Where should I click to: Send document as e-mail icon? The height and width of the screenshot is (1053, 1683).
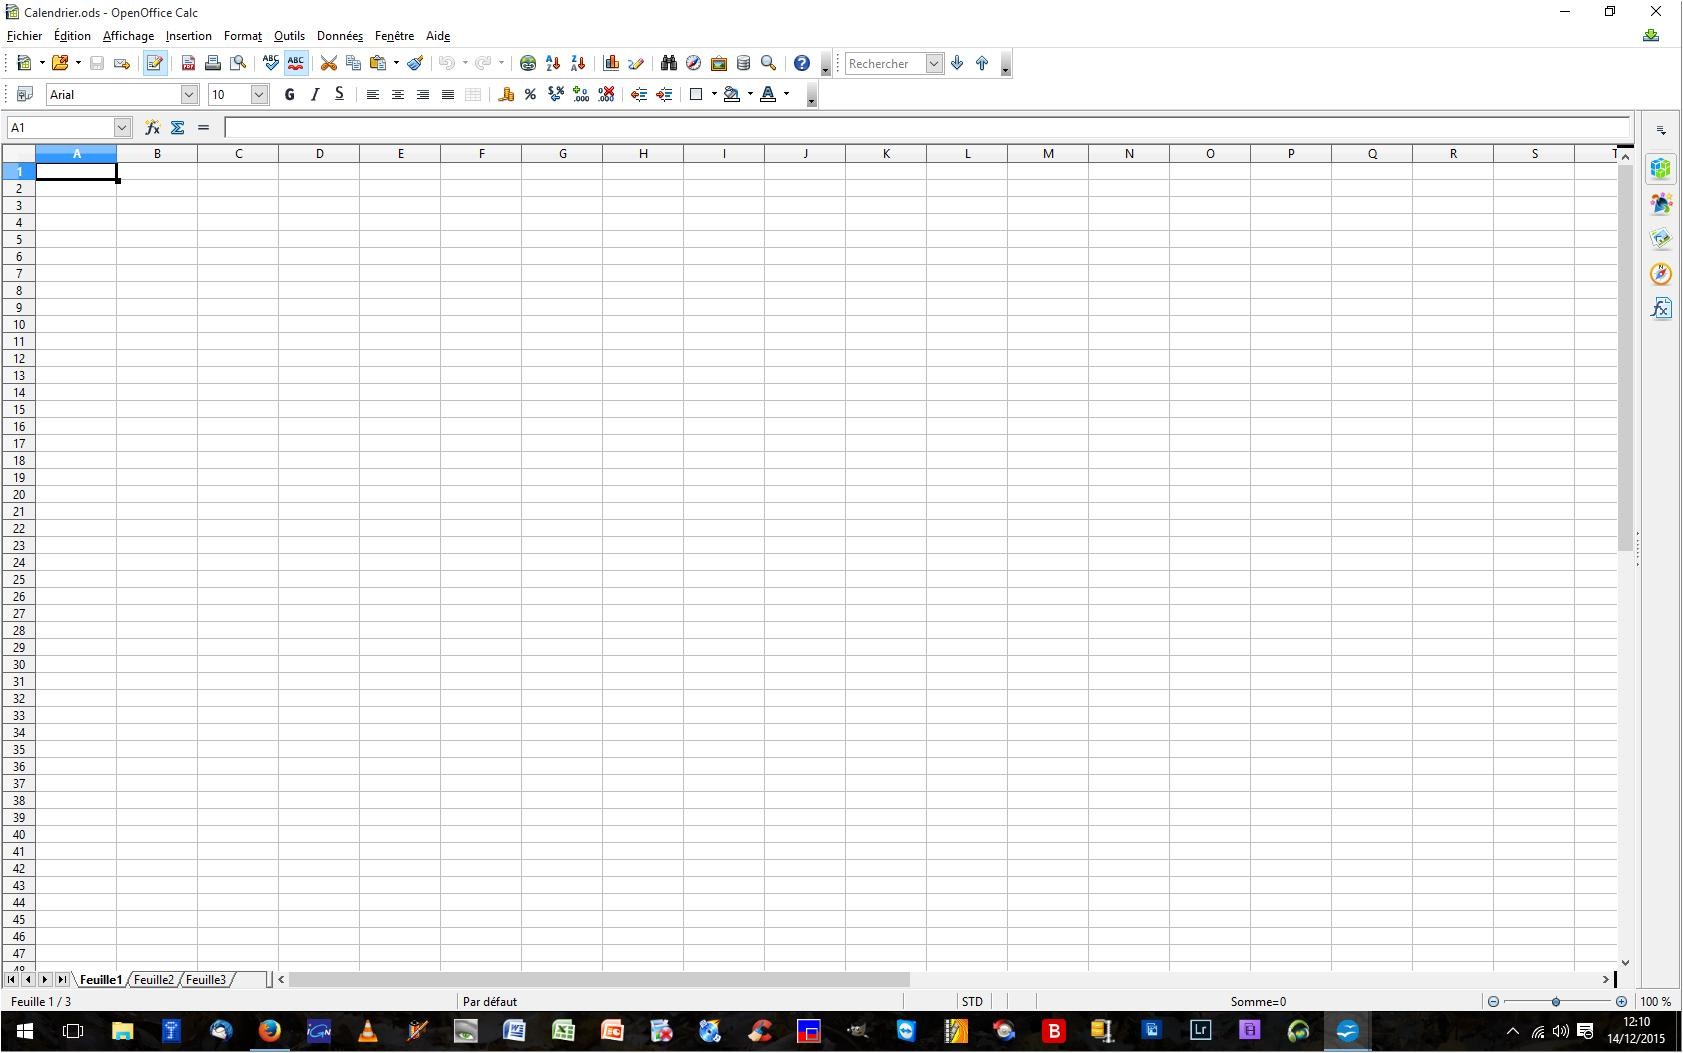122,63
